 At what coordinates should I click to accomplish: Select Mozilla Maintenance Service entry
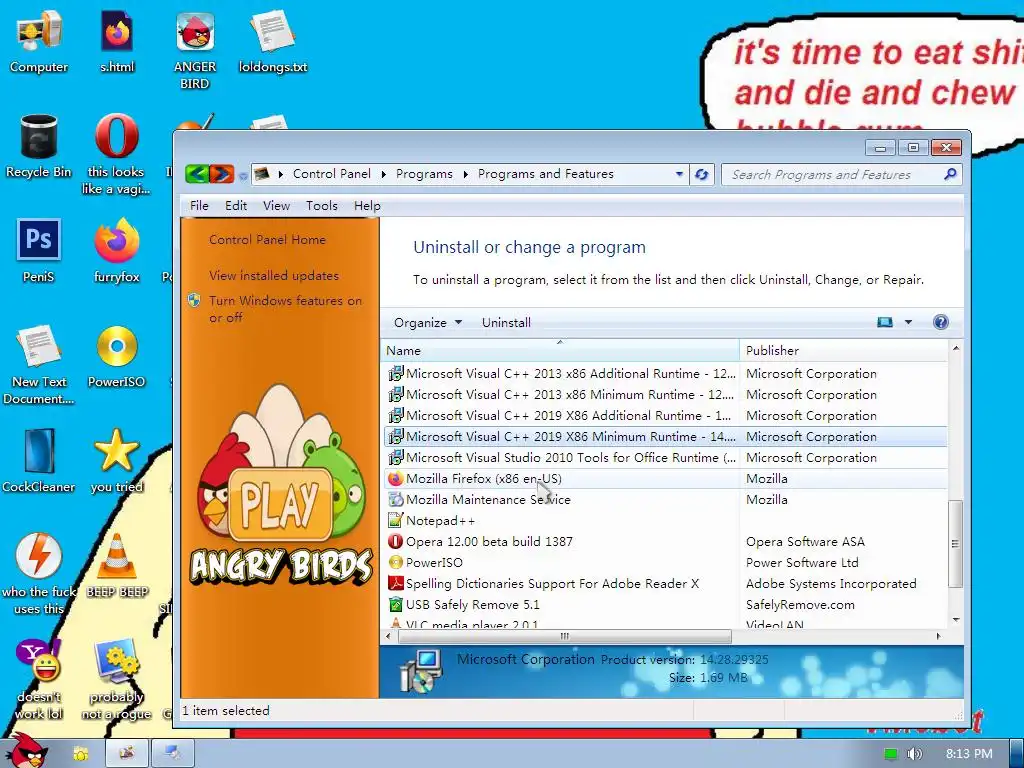pos(665,500)
